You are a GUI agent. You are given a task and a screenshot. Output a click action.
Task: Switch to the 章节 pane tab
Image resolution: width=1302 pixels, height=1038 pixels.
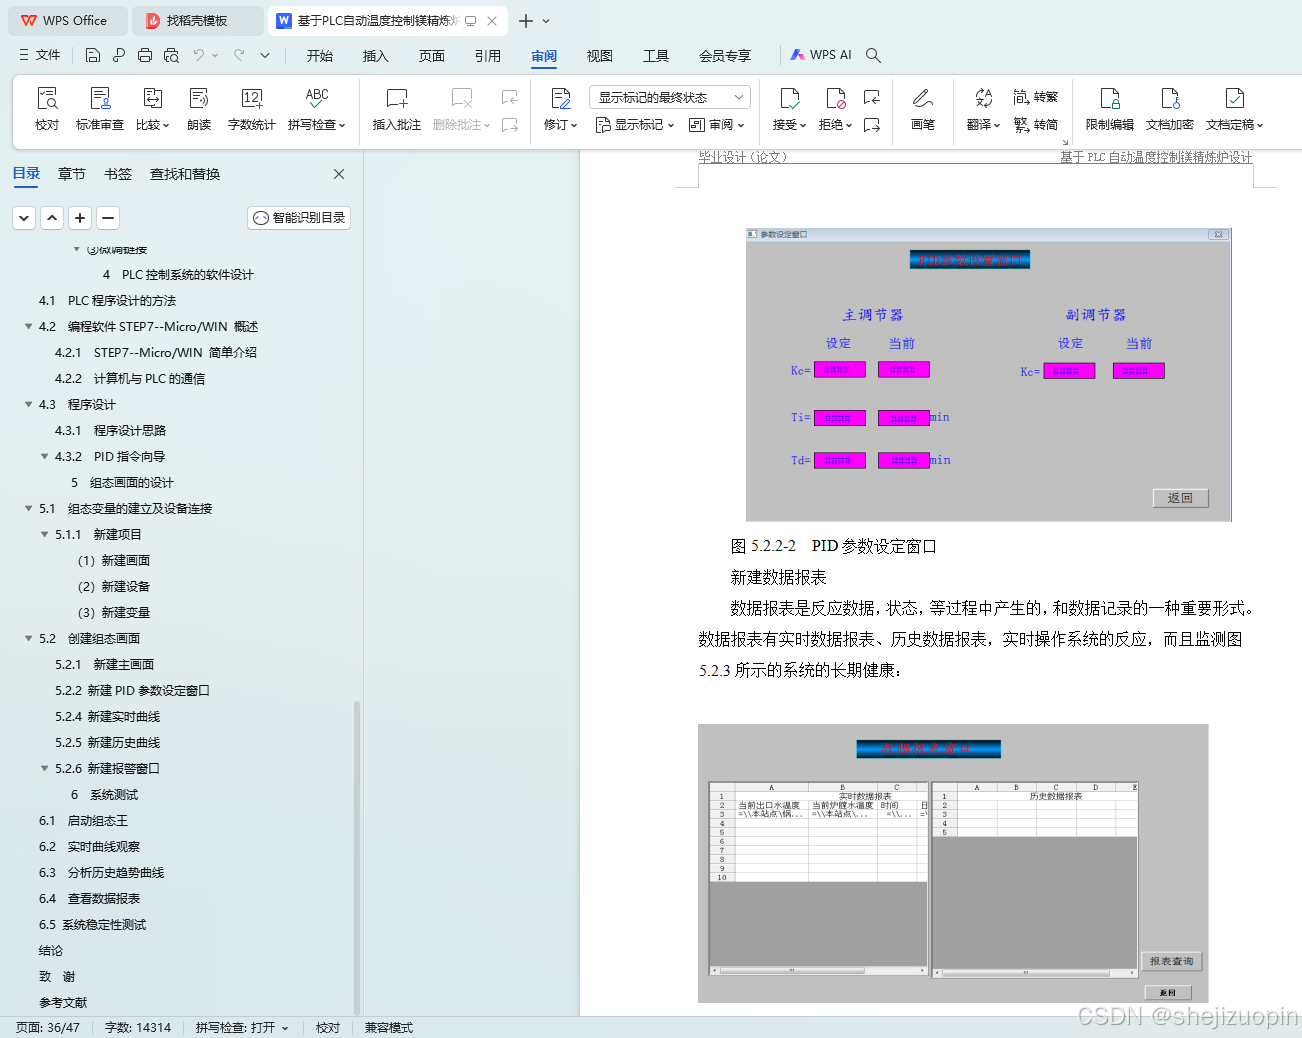pos(72,174)
